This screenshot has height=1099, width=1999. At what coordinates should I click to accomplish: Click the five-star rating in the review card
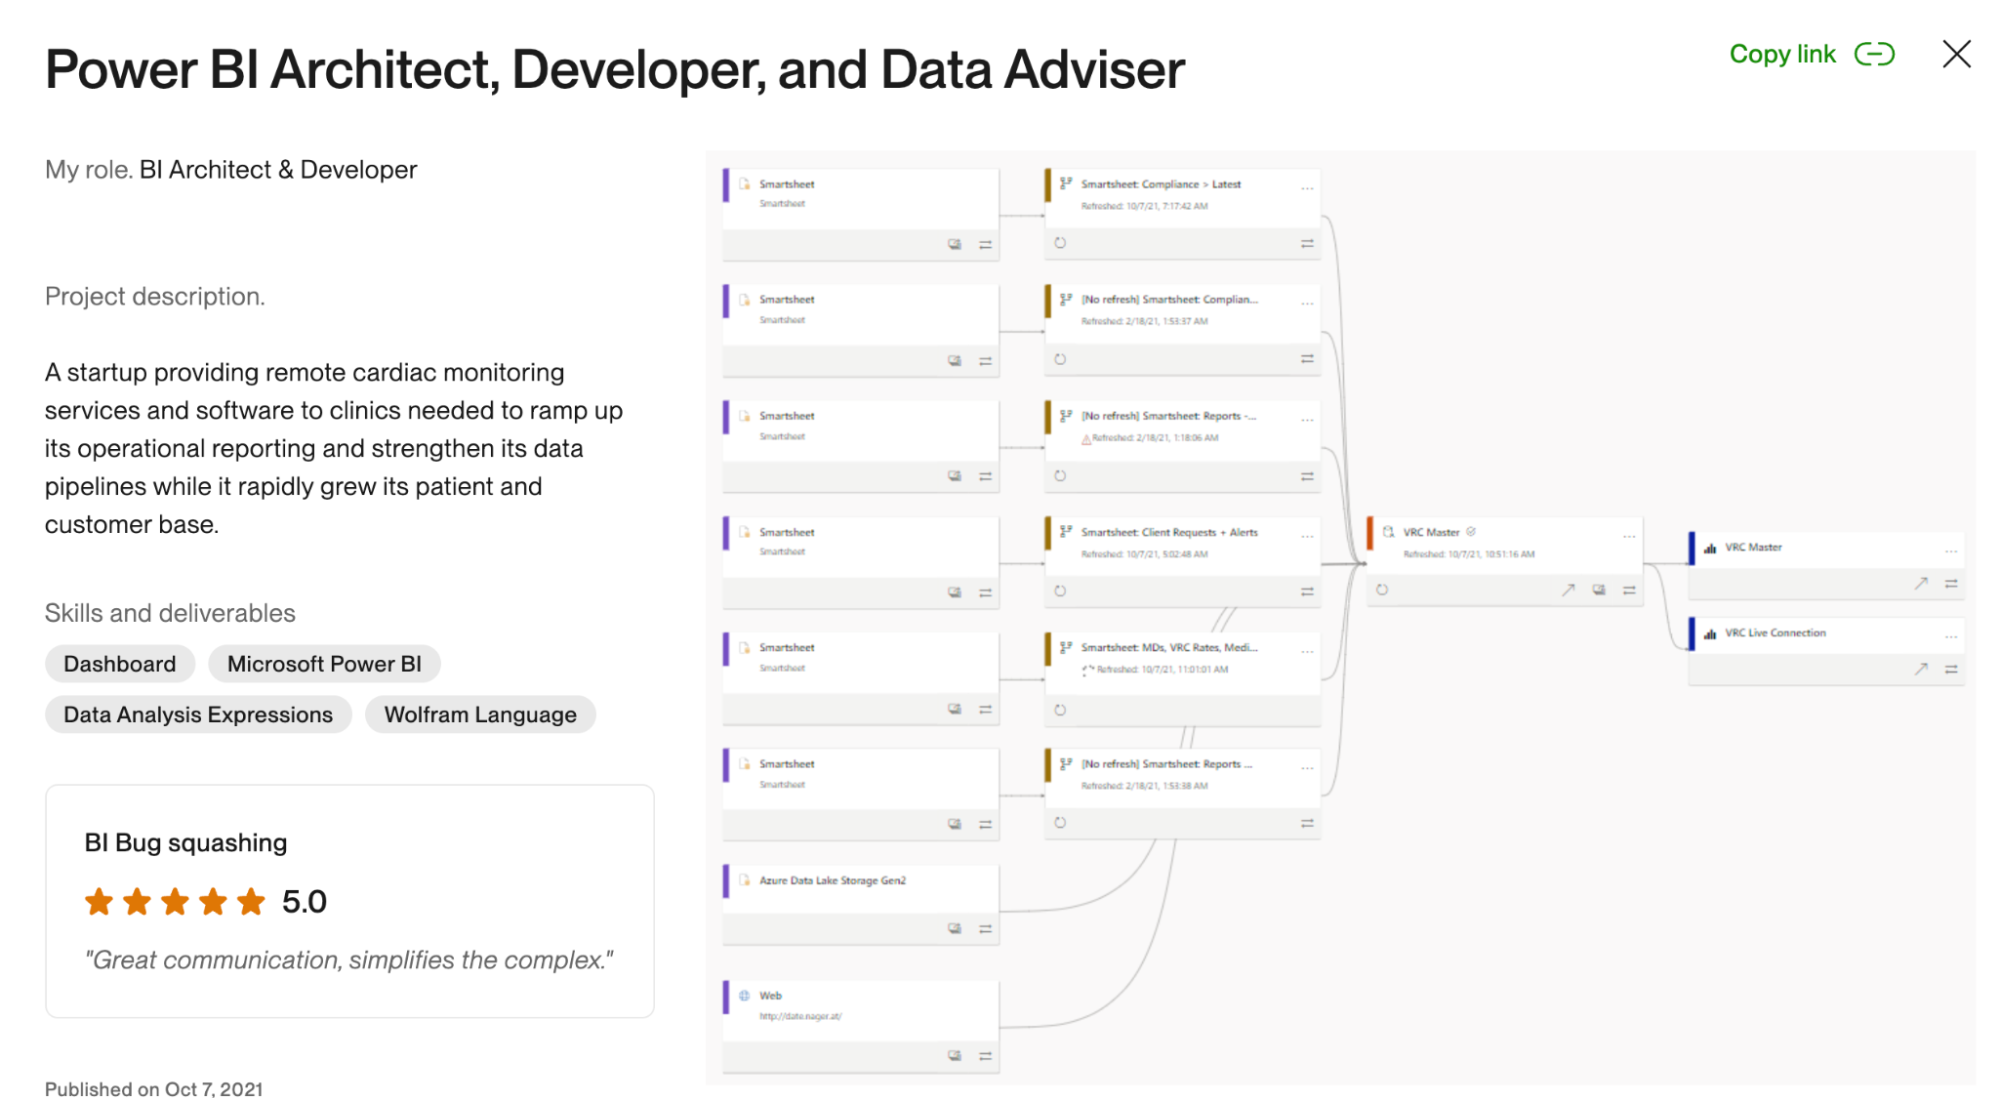(175, 902)
